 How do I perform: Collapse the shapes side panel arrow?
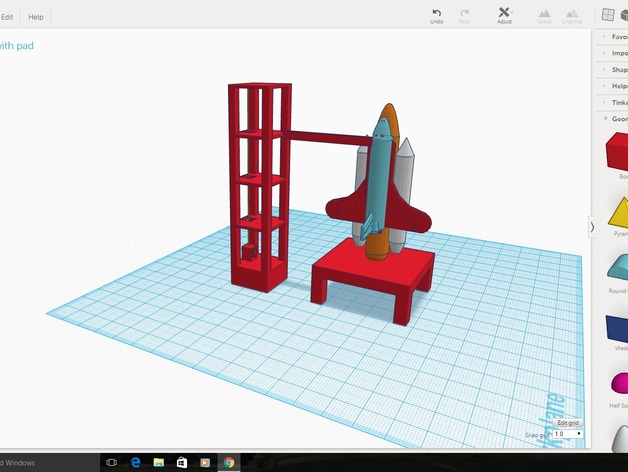click(592, 227)
